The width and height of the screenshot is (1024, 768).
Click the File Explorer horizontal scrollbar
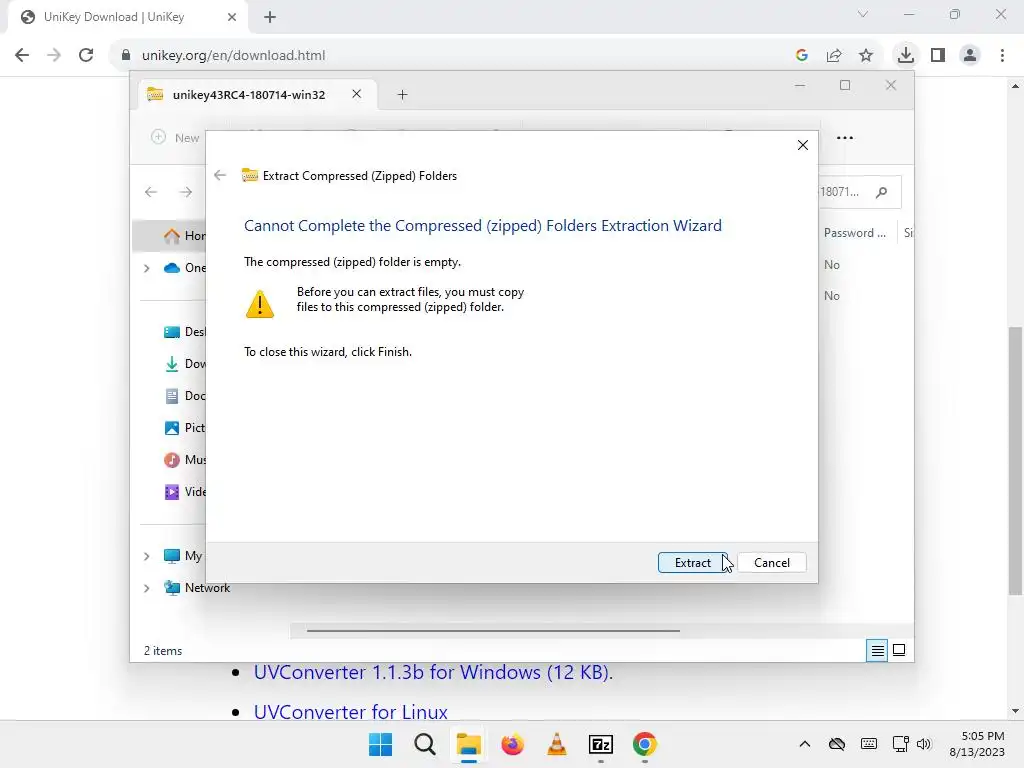493,631
